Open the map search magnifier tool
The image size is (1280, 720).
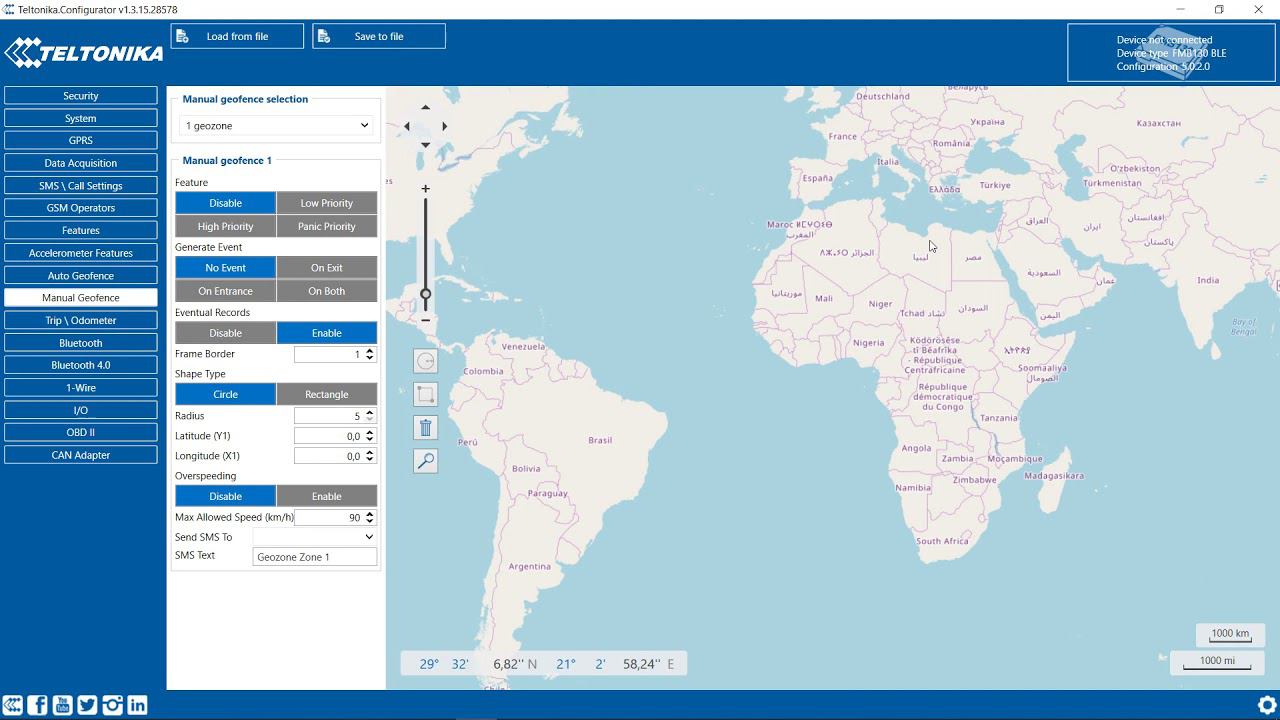coord(425,461)
